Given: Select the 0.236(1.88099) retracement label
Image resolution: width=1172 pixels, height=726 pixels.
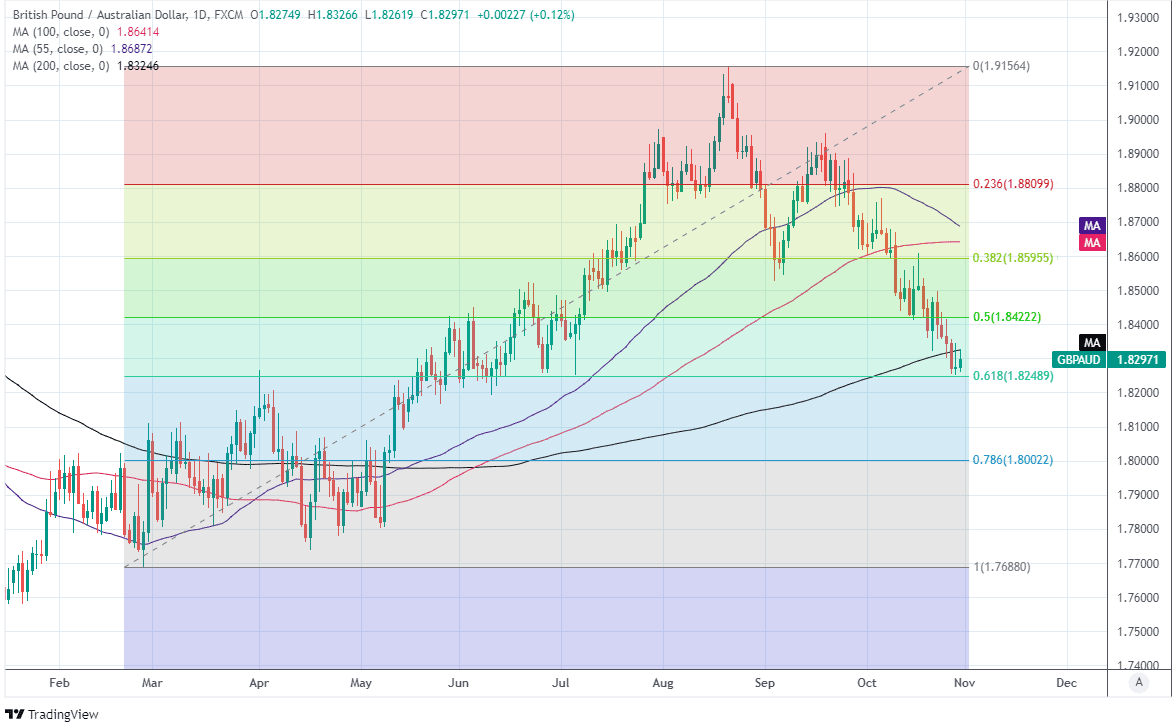Looking at the screenshot, I should [x=1012, y=184].
